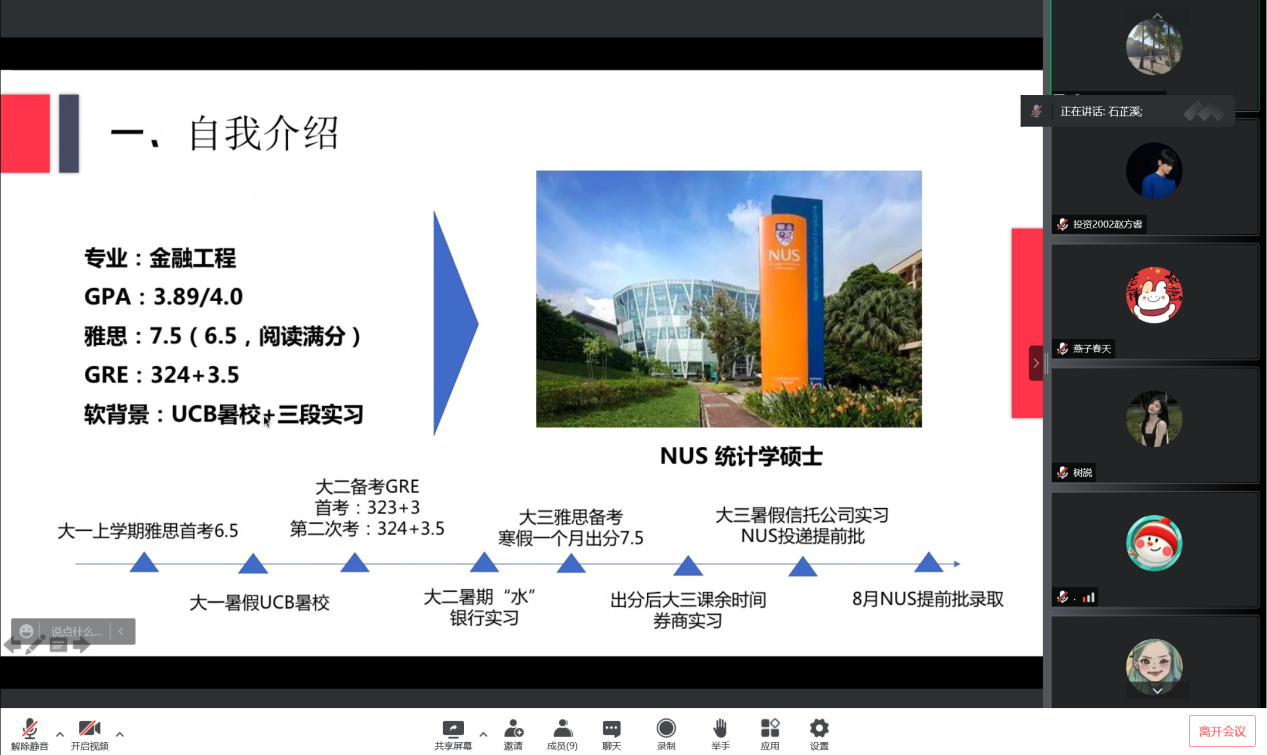The image size is (1267, 755).
Task: Show more participants with the down chevron
Action: [x=1157, y=690]
